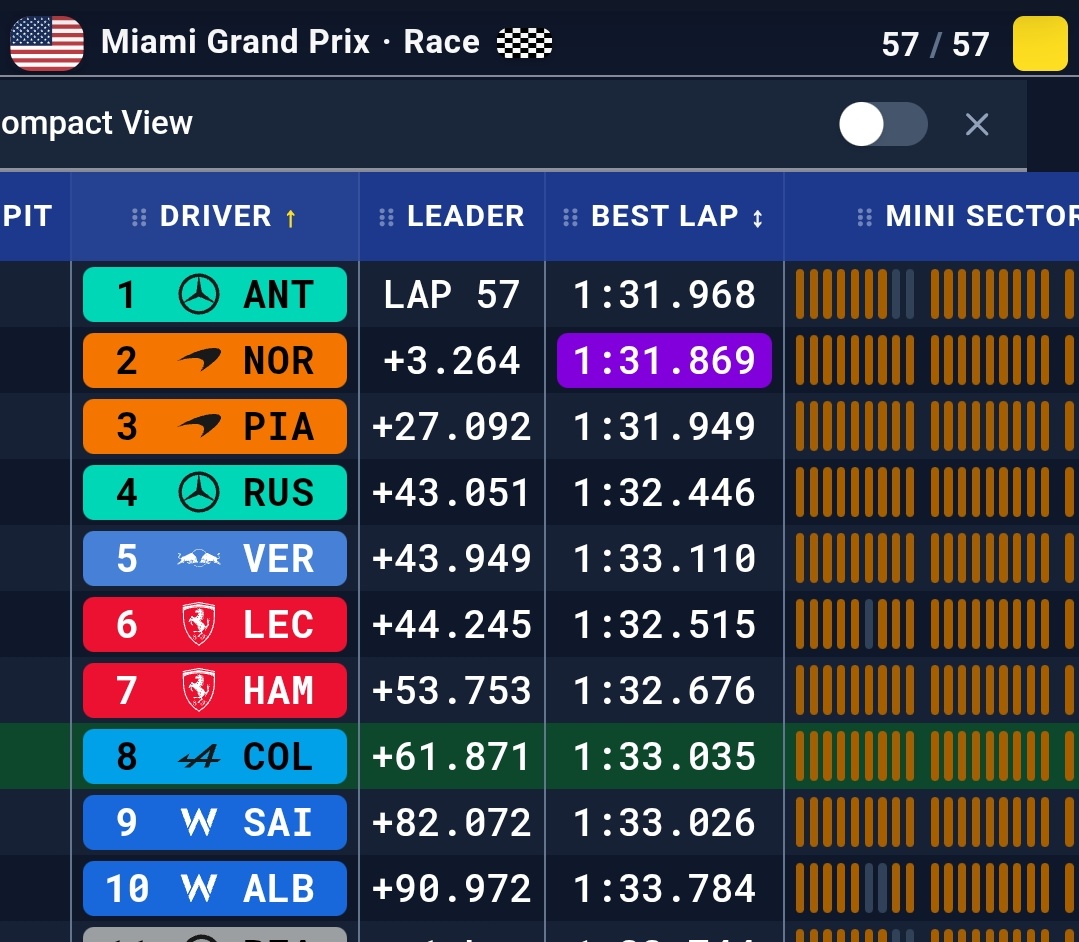
Task: Click best lap 1:33.035
Action: tap(664, 757)
